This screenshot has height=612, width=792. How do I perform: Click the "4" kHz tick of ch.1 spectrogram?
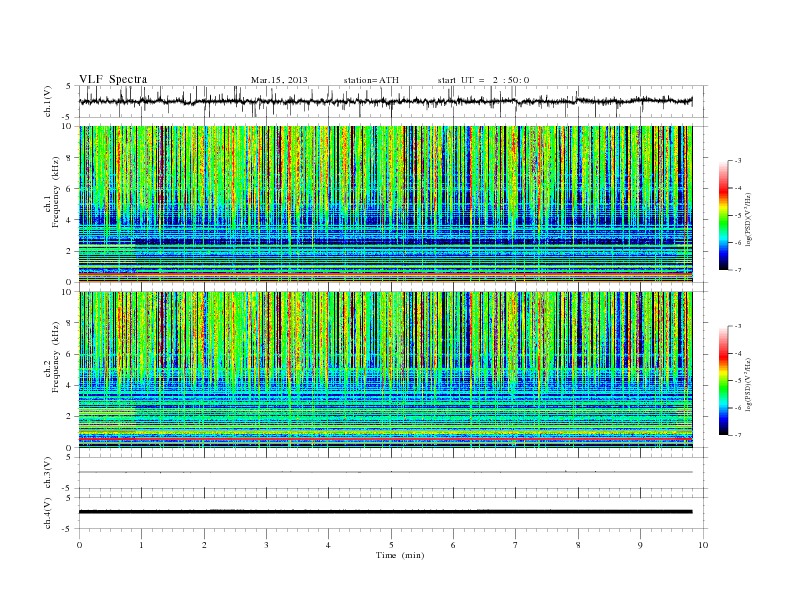pyautogui.click(x=70, y=220)
